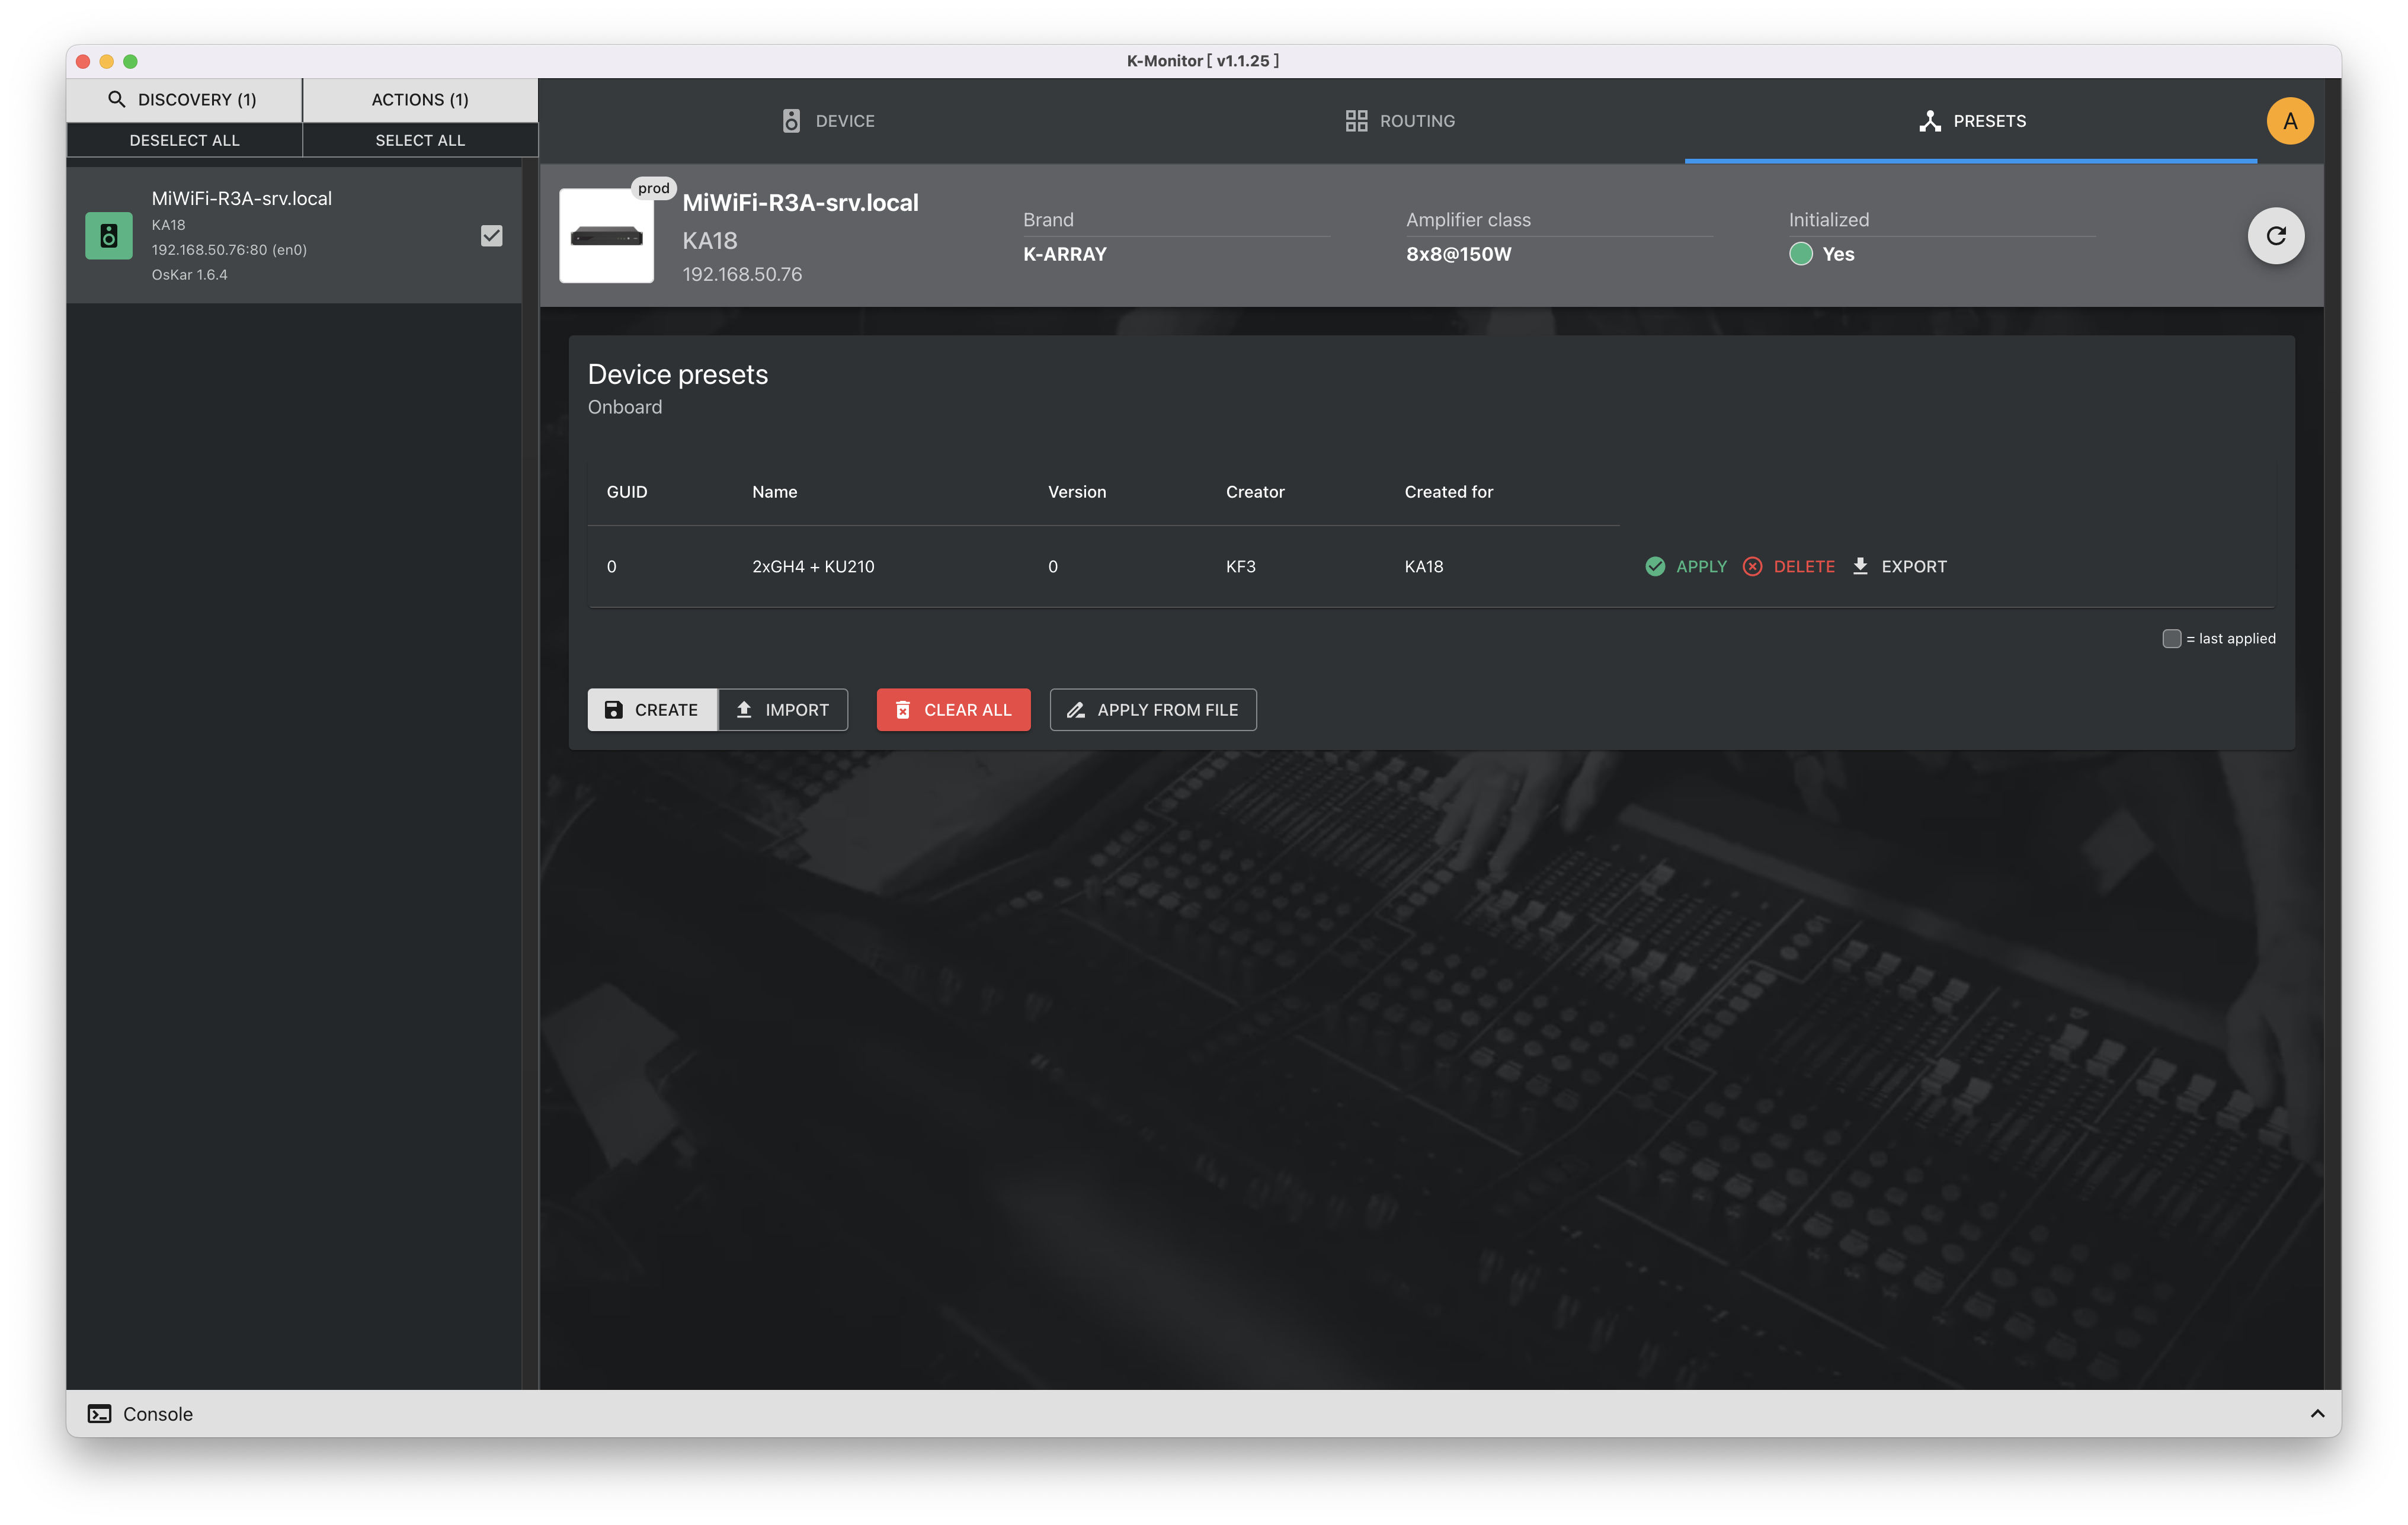This screenshot has width=2408, height=1525.
Task: Click the Device presets heading
Action: (x=678, y=375)
